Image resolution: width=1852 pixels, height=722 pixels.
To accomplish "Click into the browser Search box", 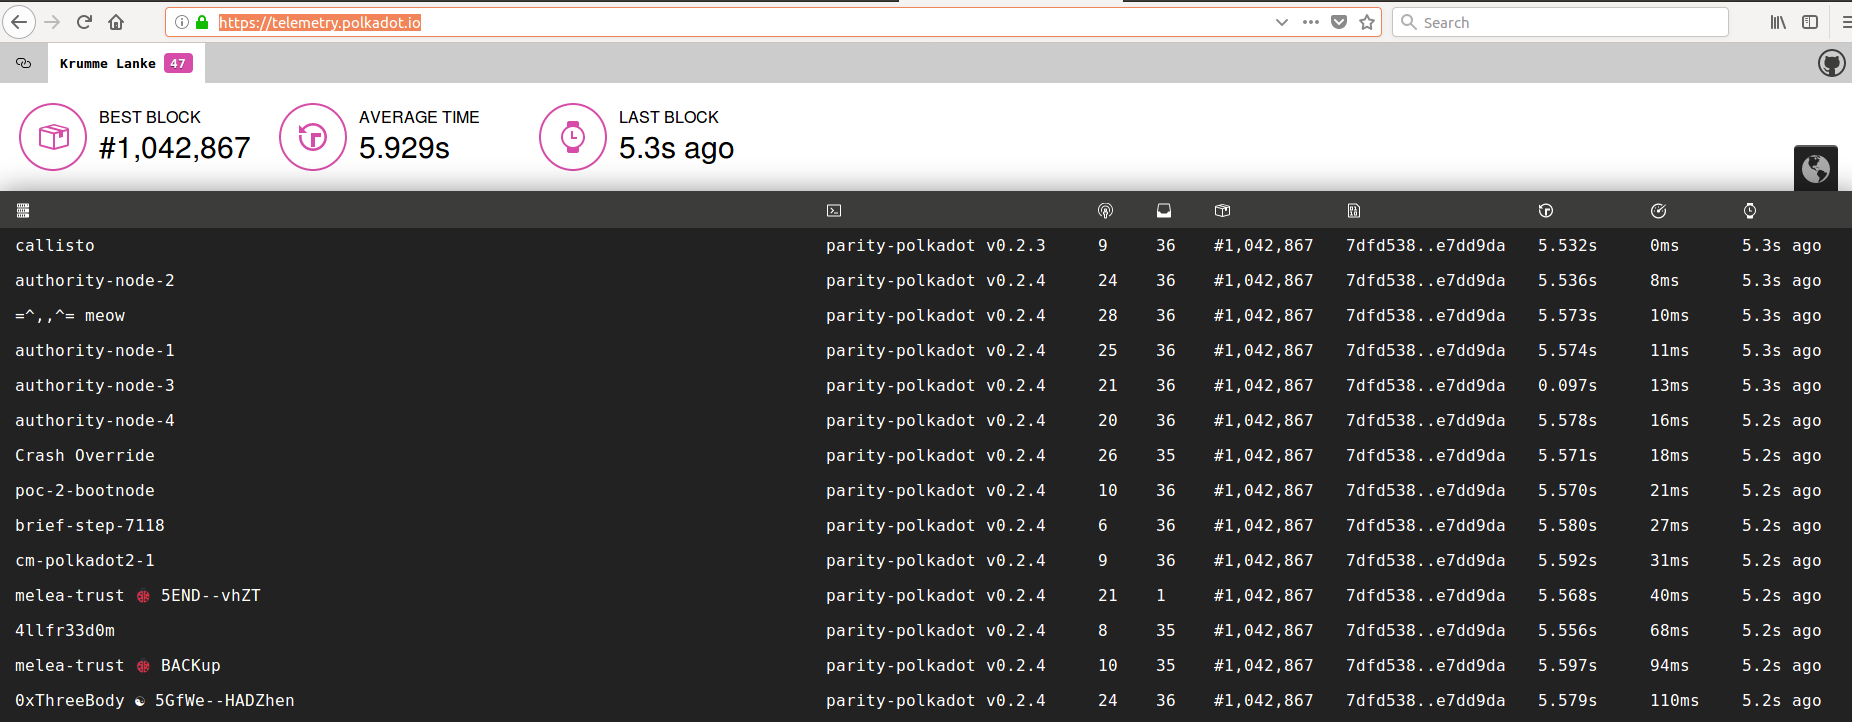I will pyautogui.click(x=1560, y=22).
